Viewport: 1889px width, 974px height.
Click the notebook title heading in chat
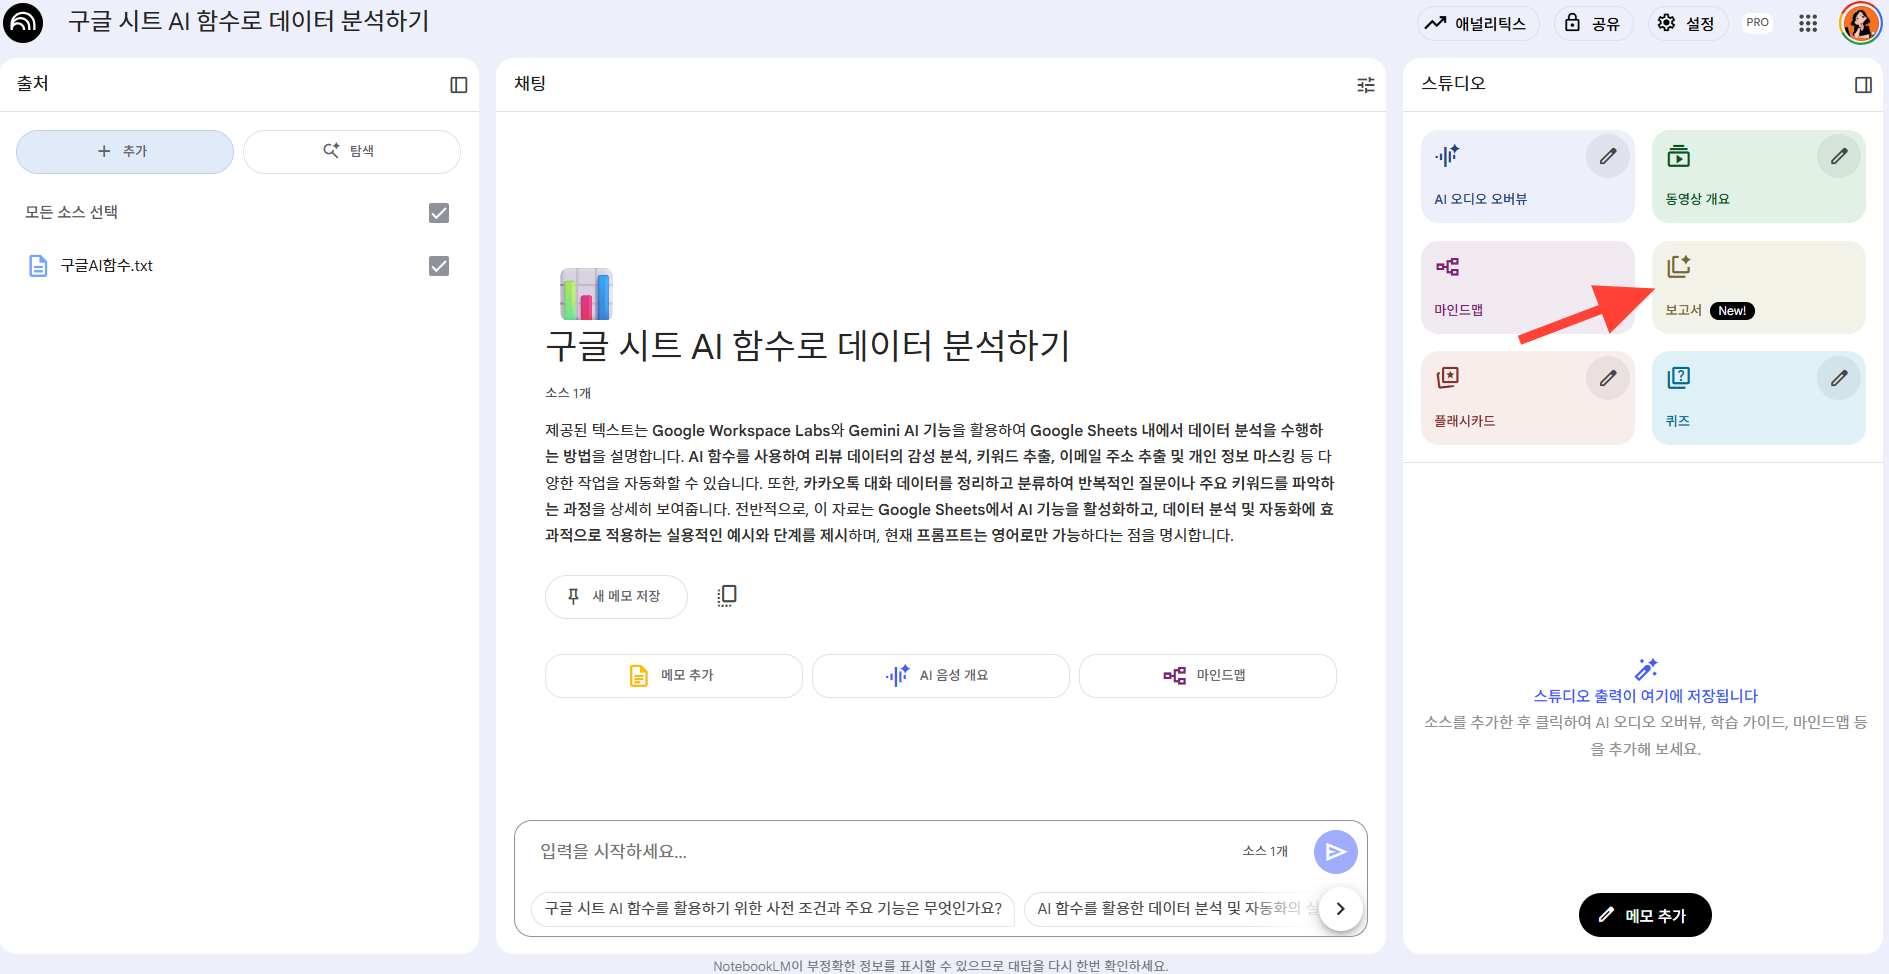(808, 346)
